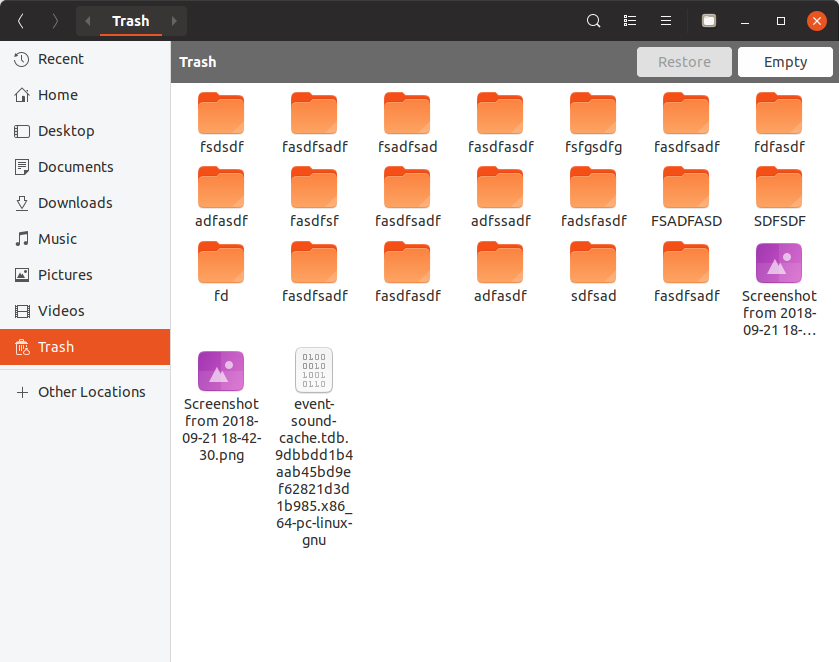Viewport: 839px width, 662px height.
Task: Open the hamburger options menu
Action: [x=666, y=21]
